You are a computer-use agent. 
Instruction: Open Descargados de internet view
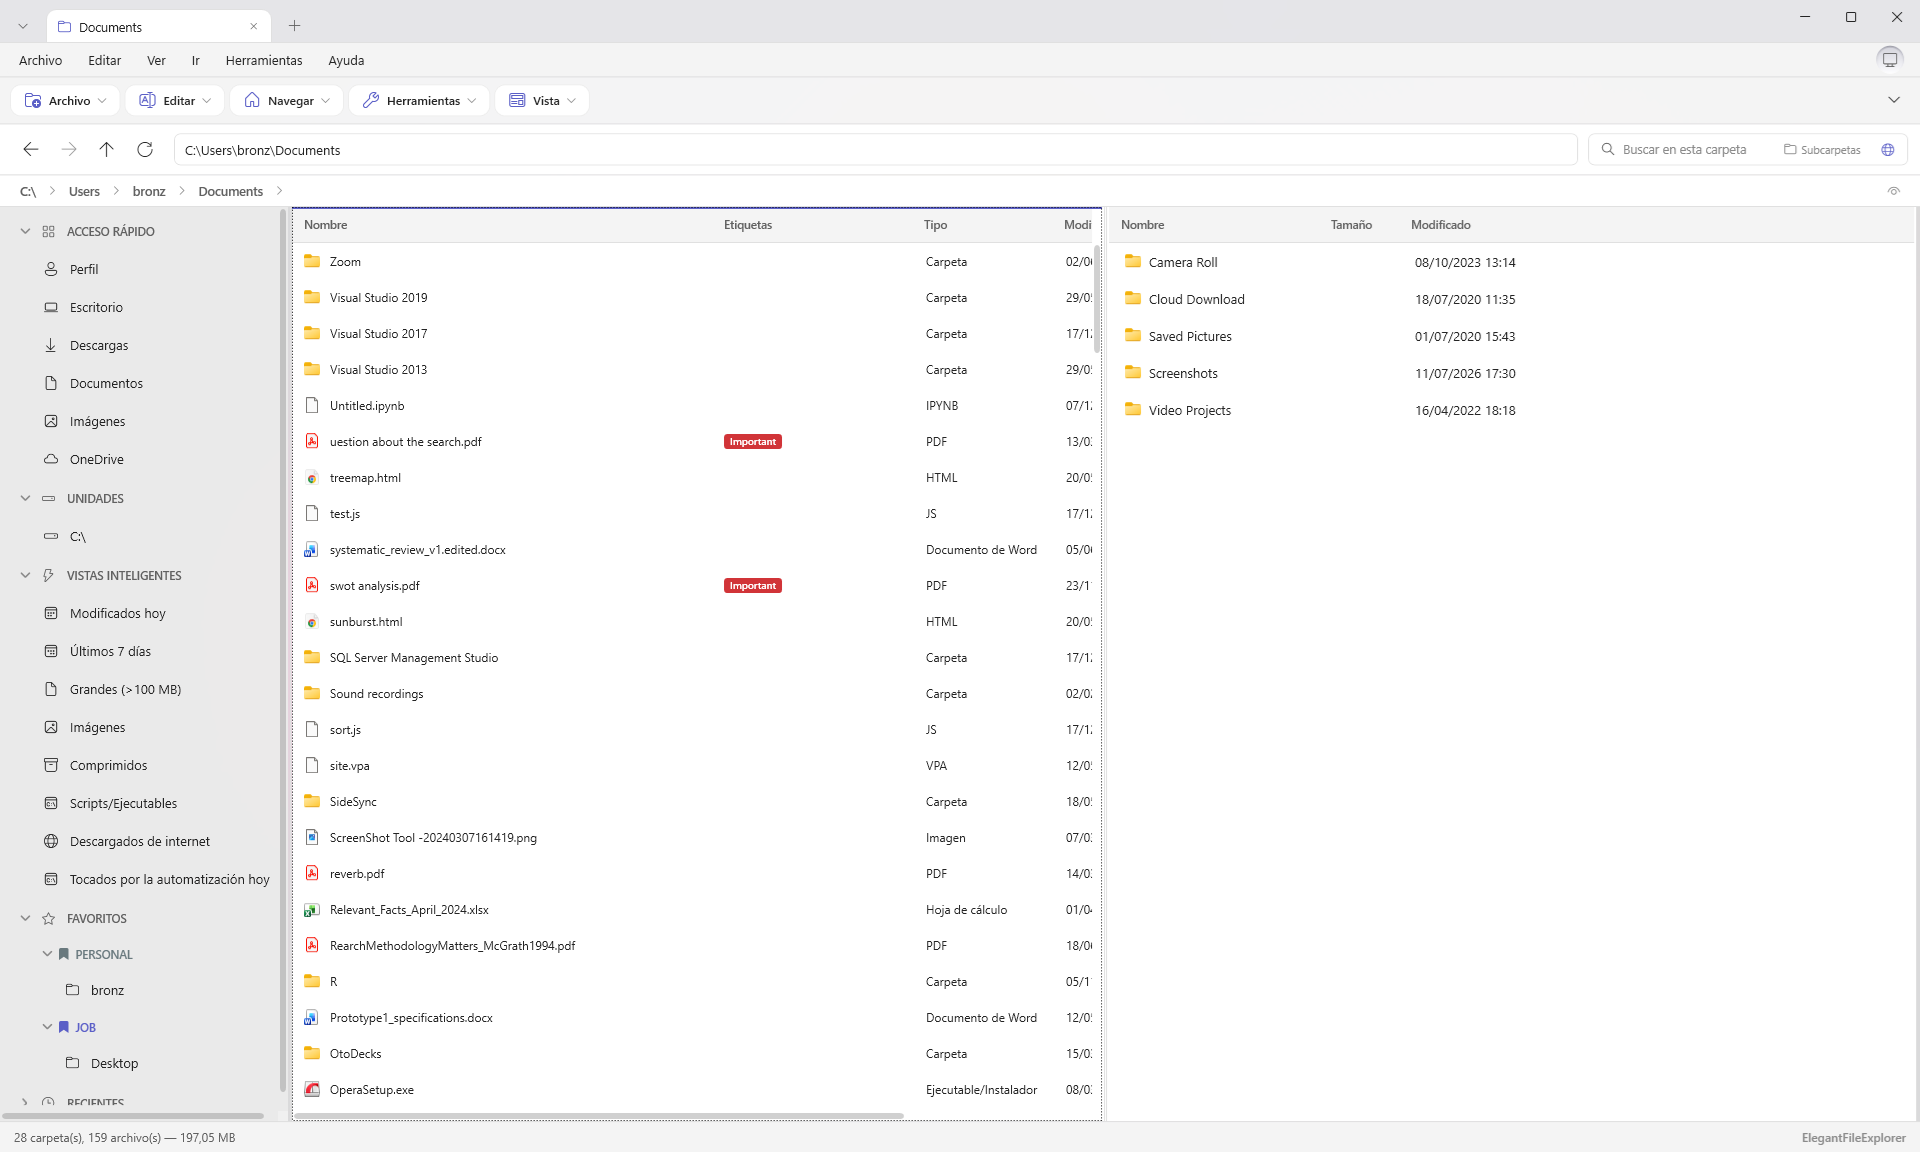coord(140,841)
